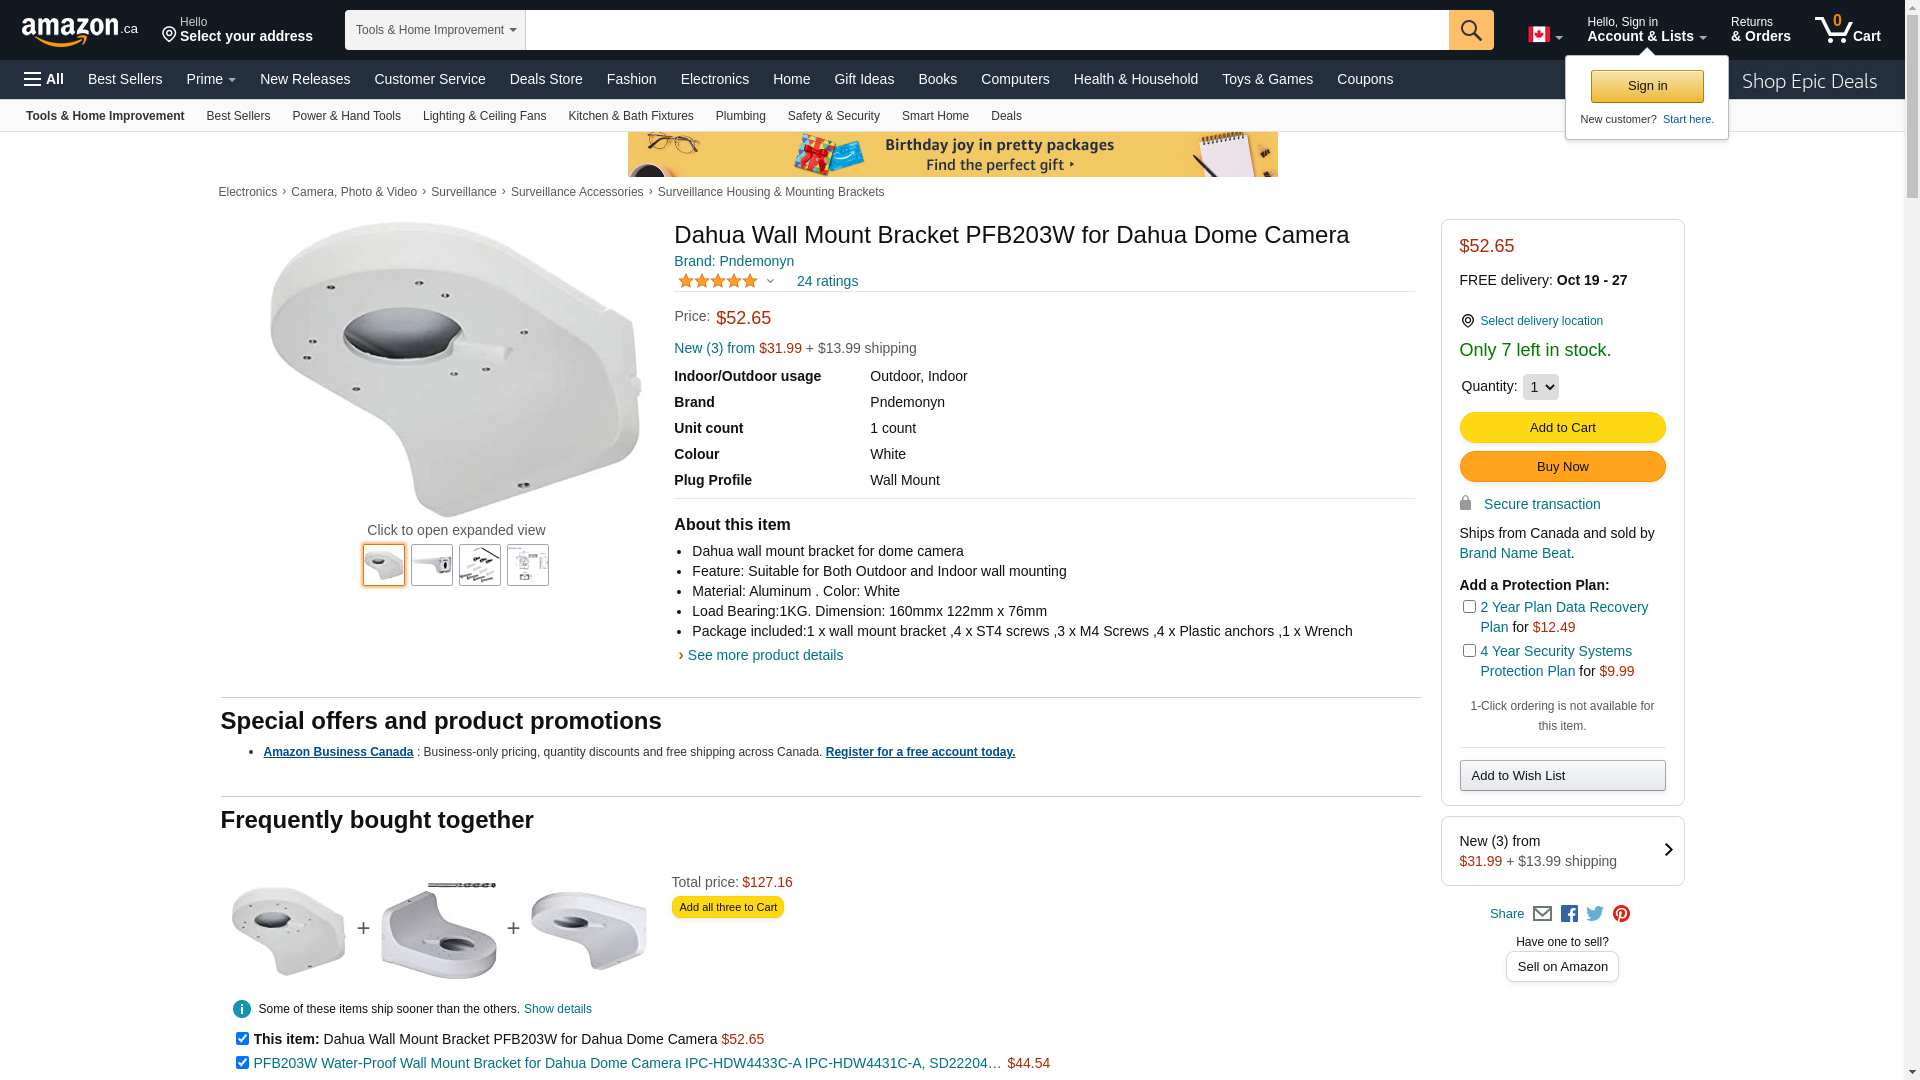
Task: Uncheck the This item Dahua bracket checkbox
Action: point(242,1039)
